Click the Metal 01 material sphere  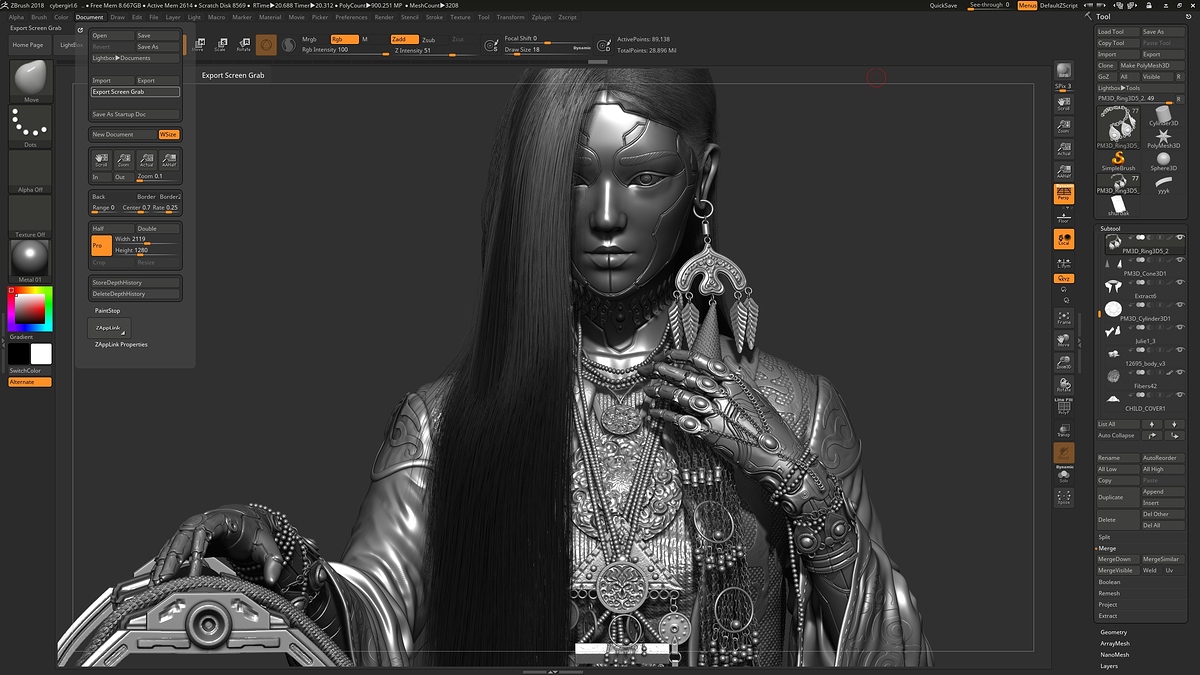tap(30, 259)
